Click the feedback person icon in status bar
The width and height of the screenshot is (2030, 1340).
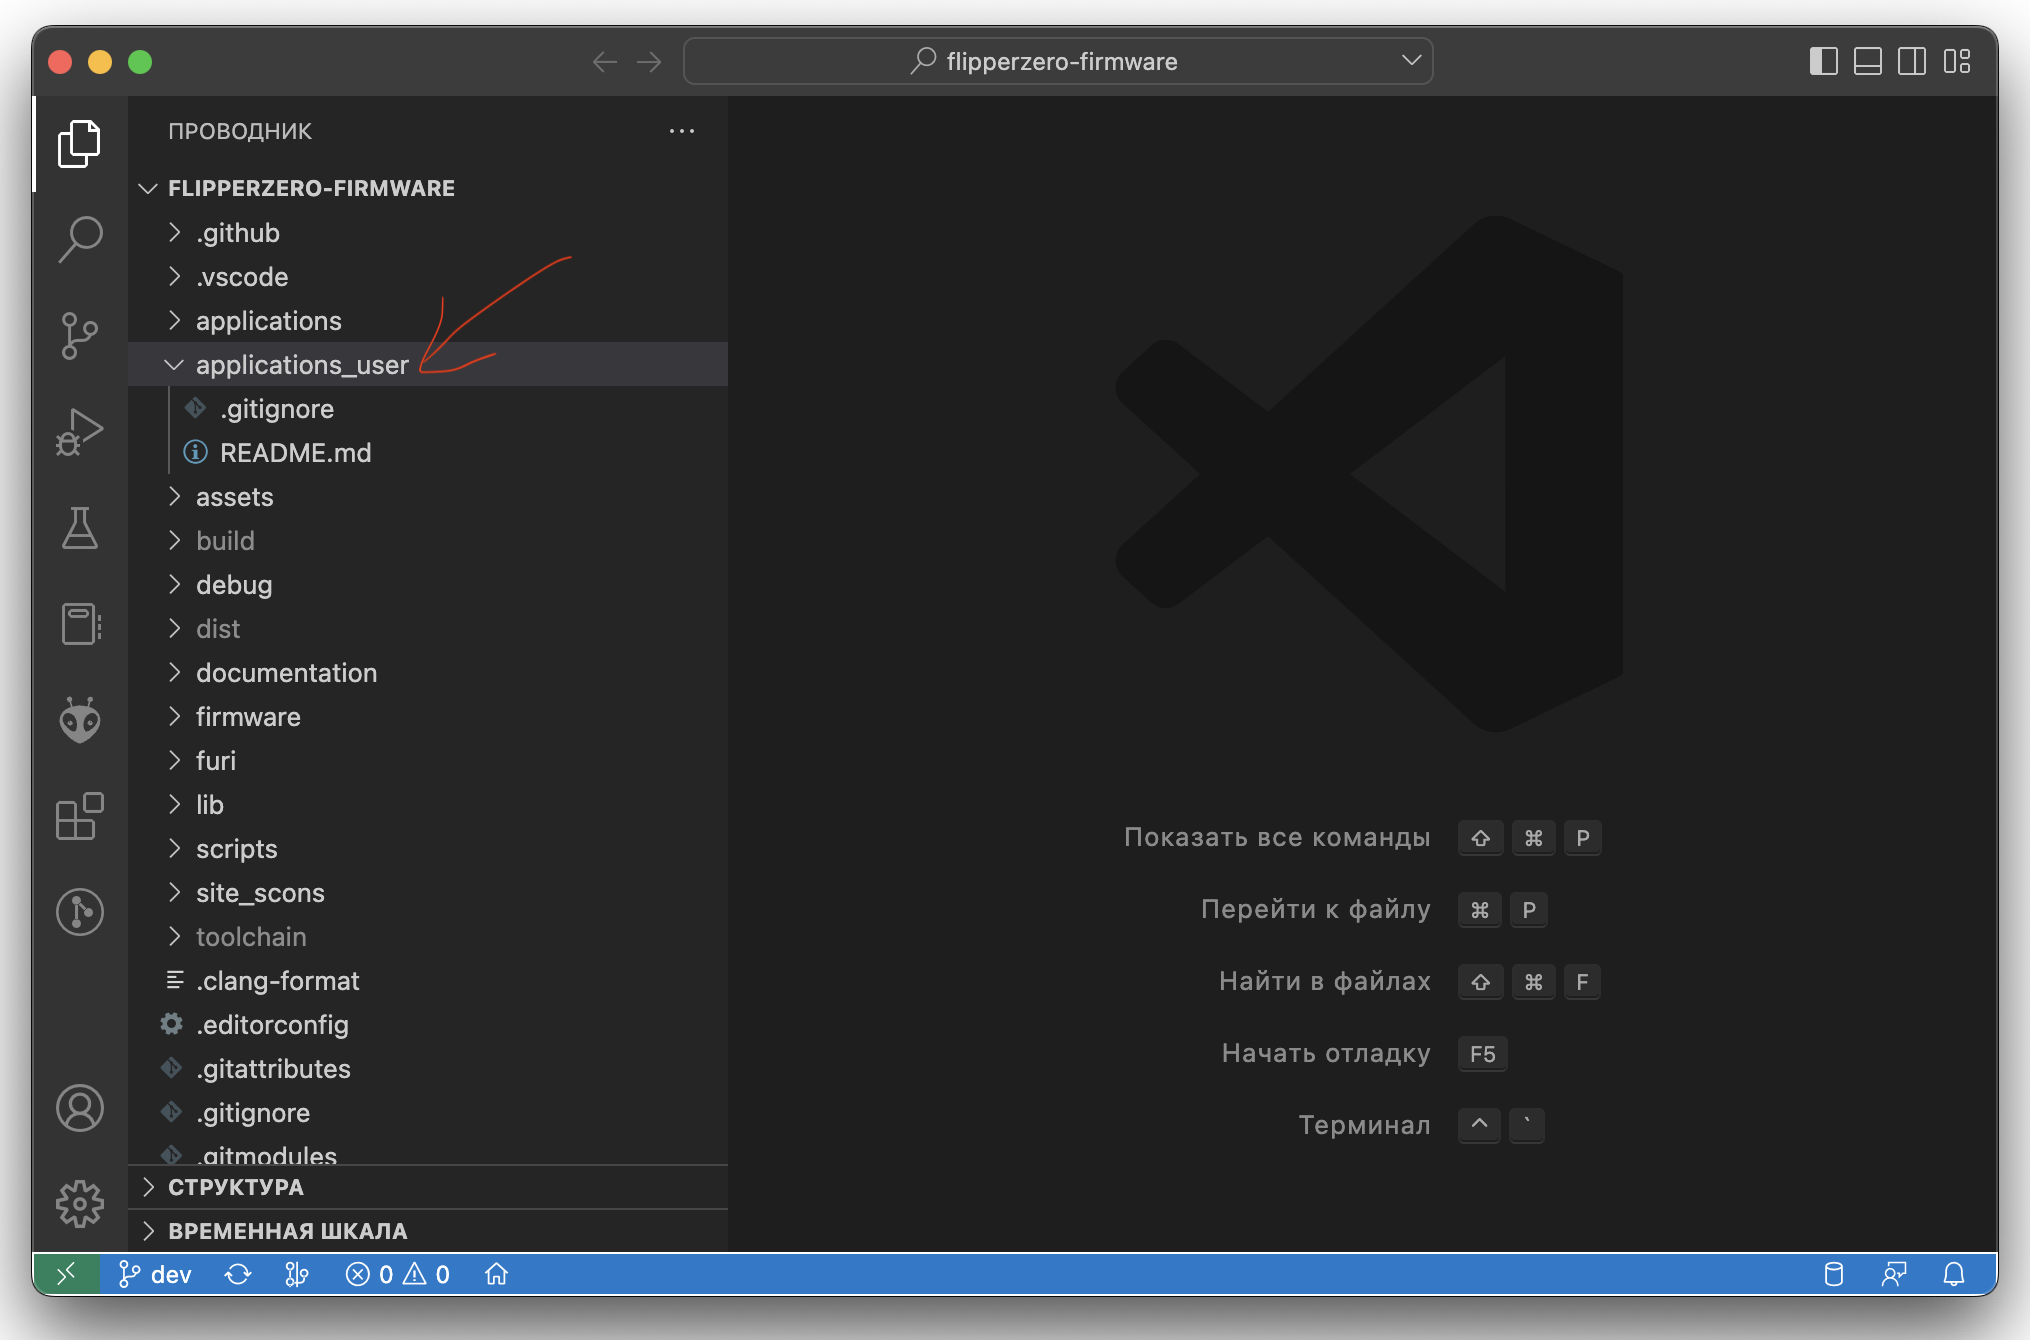[1894, 1274]
